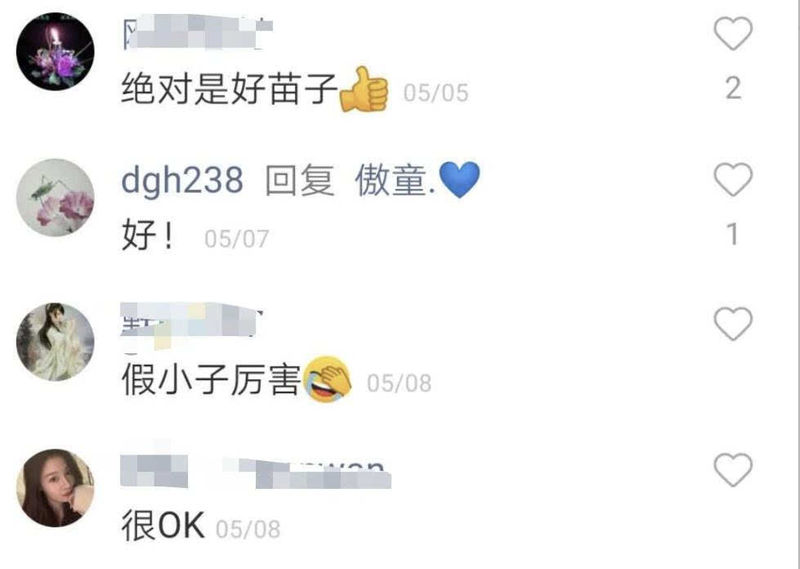
Task: Select the comment text 假小子厉害
Action: click(x=211, y=380)
